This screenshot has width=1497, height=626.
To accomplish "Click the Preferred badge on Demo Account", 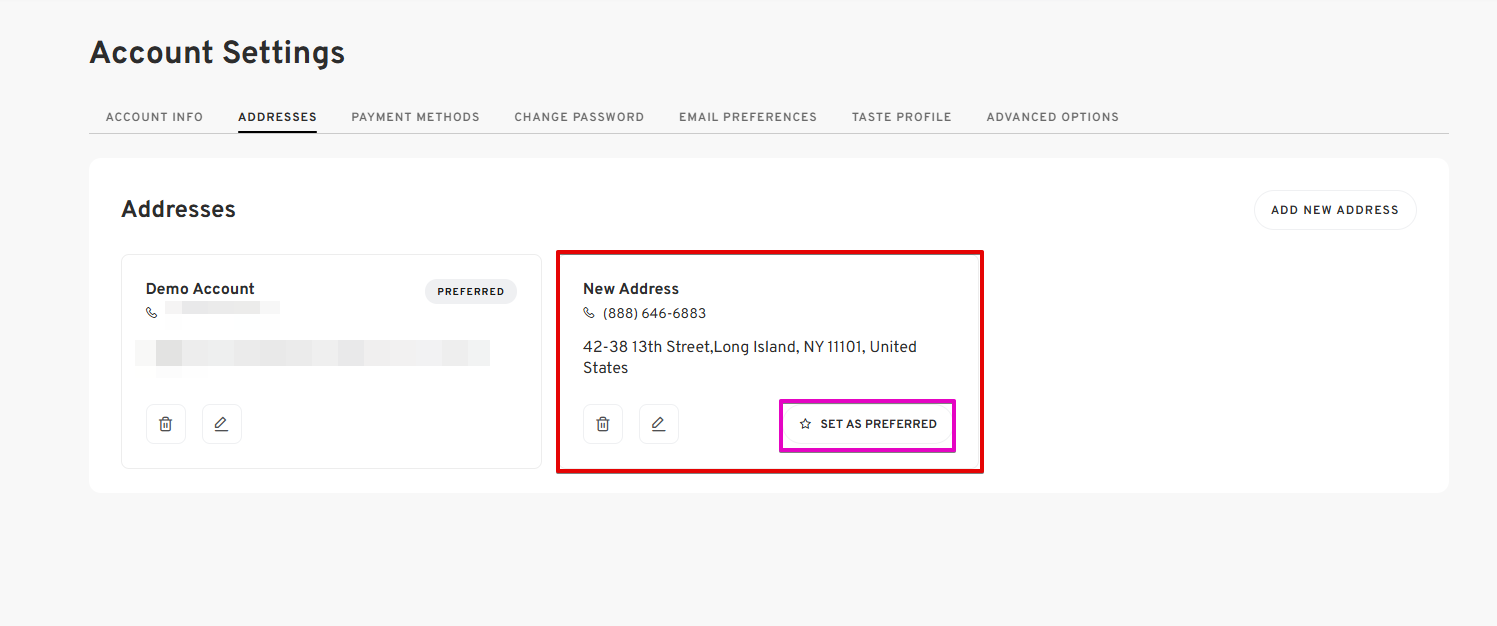I will [471, 292].
